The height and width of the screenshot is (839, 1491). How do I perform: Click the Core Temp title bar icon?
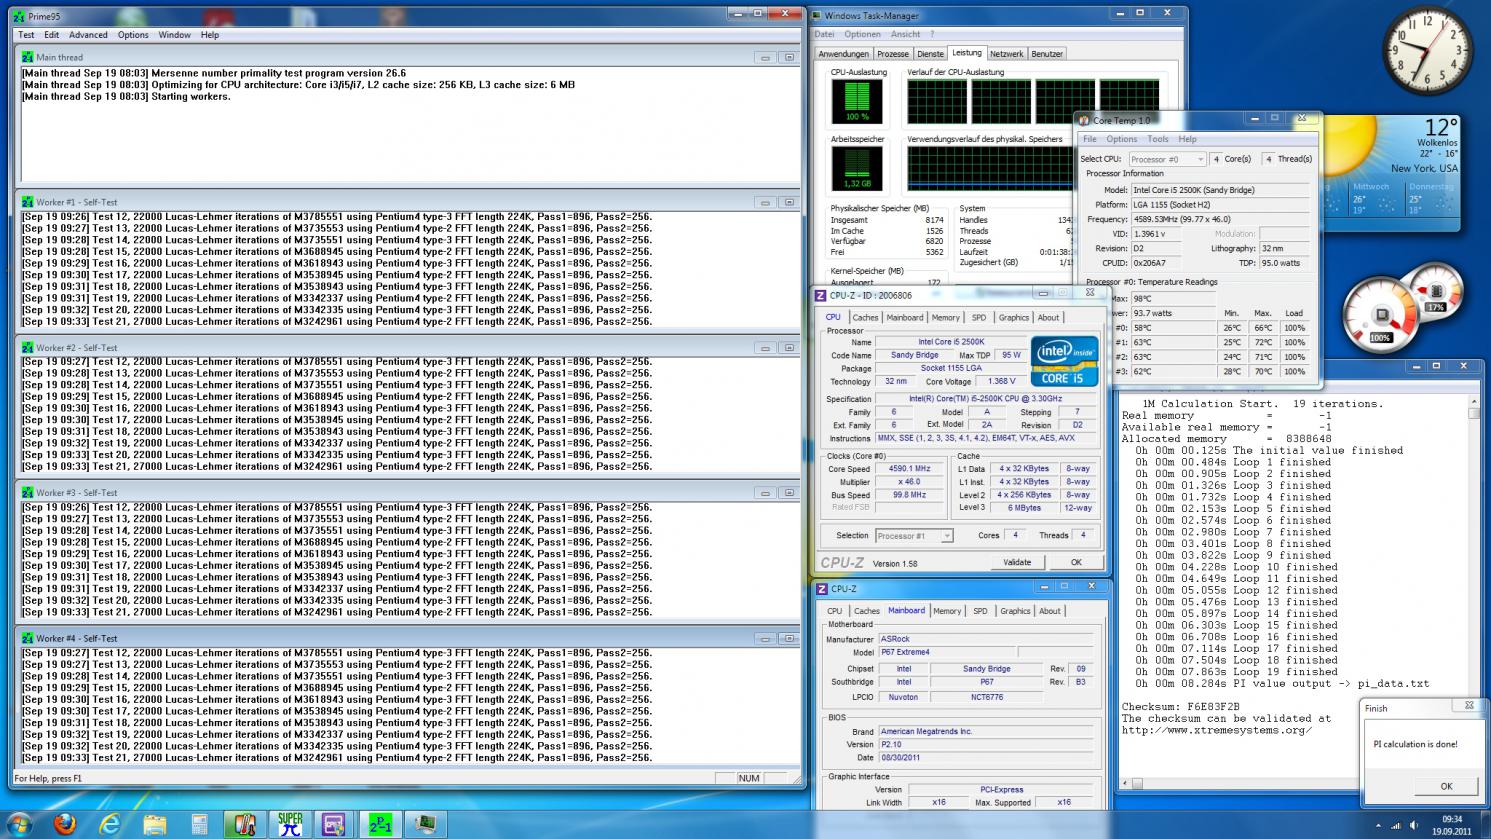[1084, 120]
